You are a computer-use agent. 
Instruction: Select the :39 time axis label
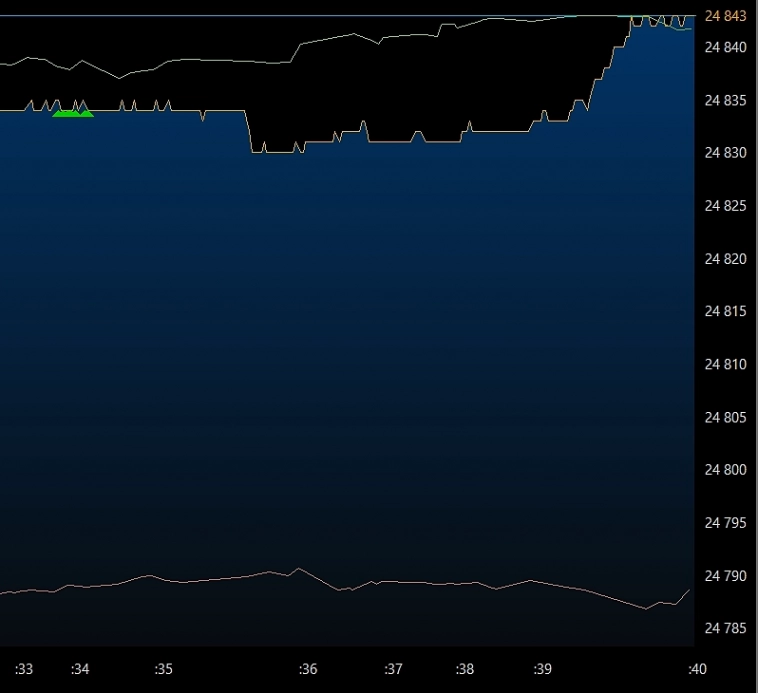542,668
